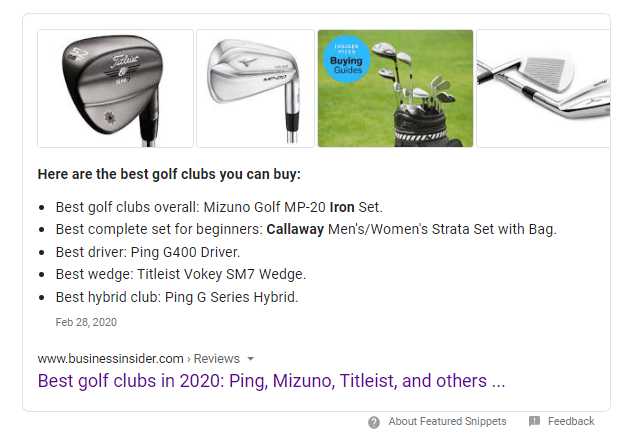Click the Feedback text link
The width and height of the screenshot is (631, 445).
571,422
